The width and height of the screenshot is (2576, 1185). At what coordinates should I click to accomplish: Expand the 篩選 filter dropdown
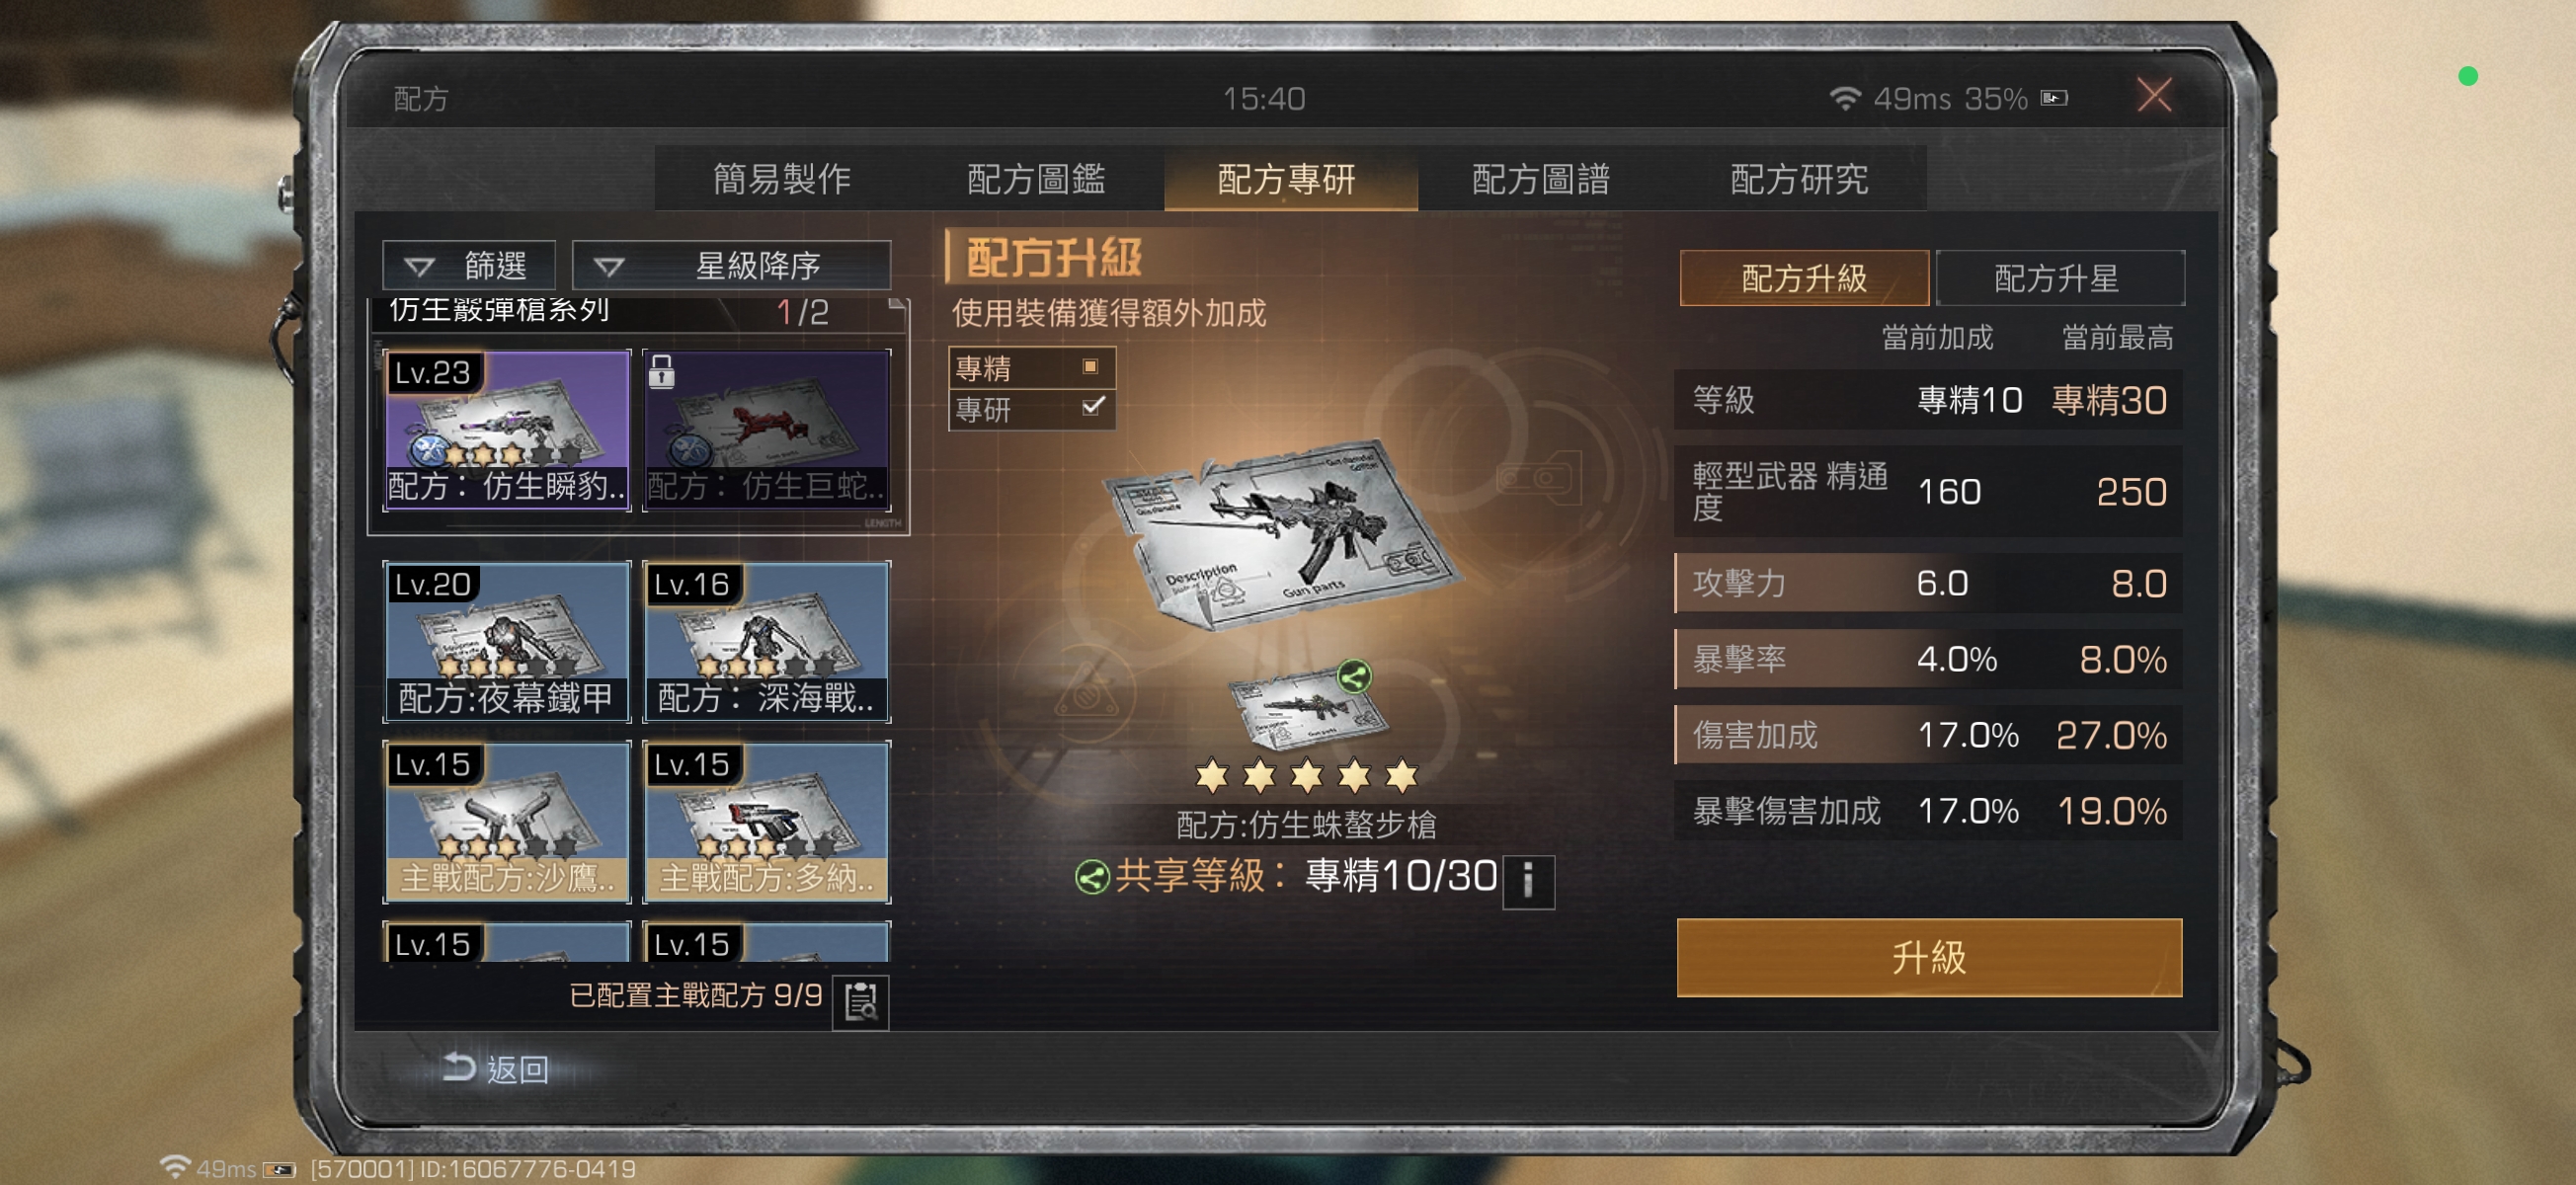pyautogui.click(x=469, y=265)
